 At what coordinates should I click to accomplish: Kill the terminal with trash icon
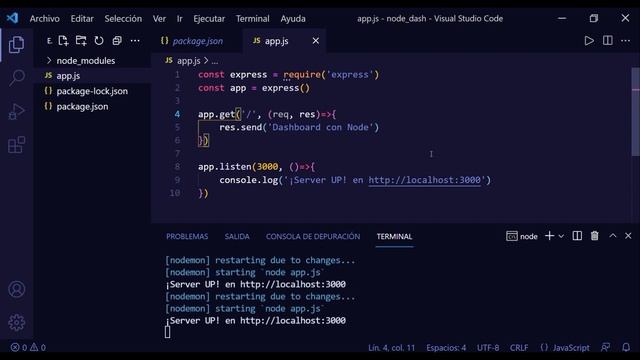pos(595,236)
